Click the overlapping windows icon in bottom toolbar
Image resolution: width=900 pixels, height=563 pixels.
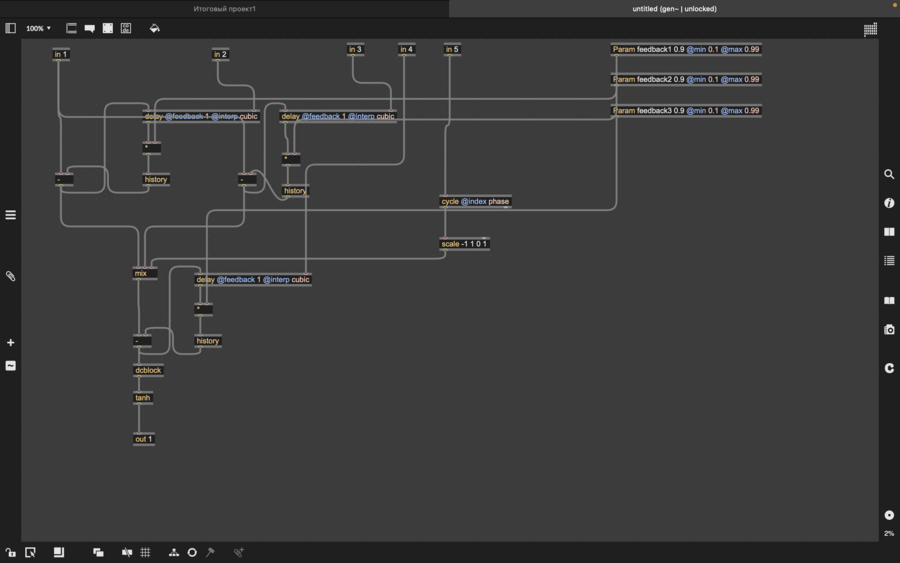pos(98,552)
